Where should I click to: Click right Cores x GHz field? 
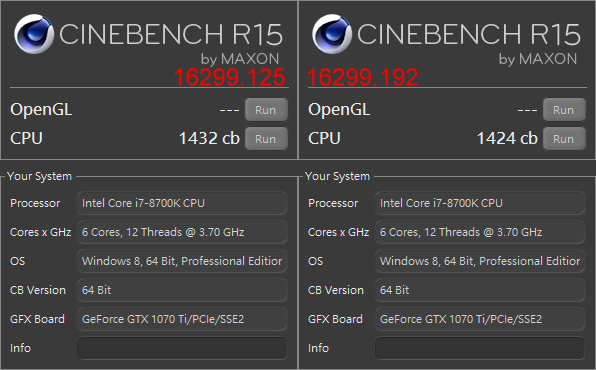[x=480, y=232]
